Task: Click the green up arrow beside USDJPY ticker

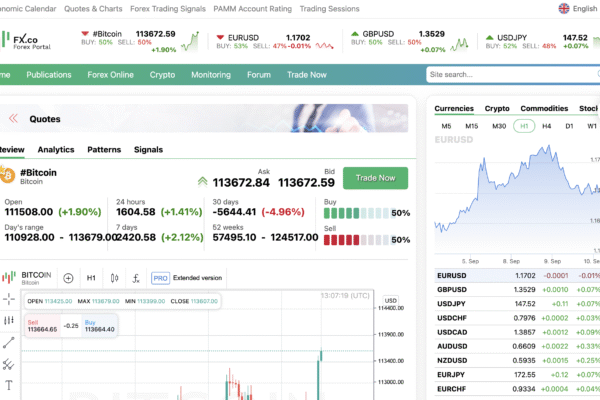Action: point(489,38)
